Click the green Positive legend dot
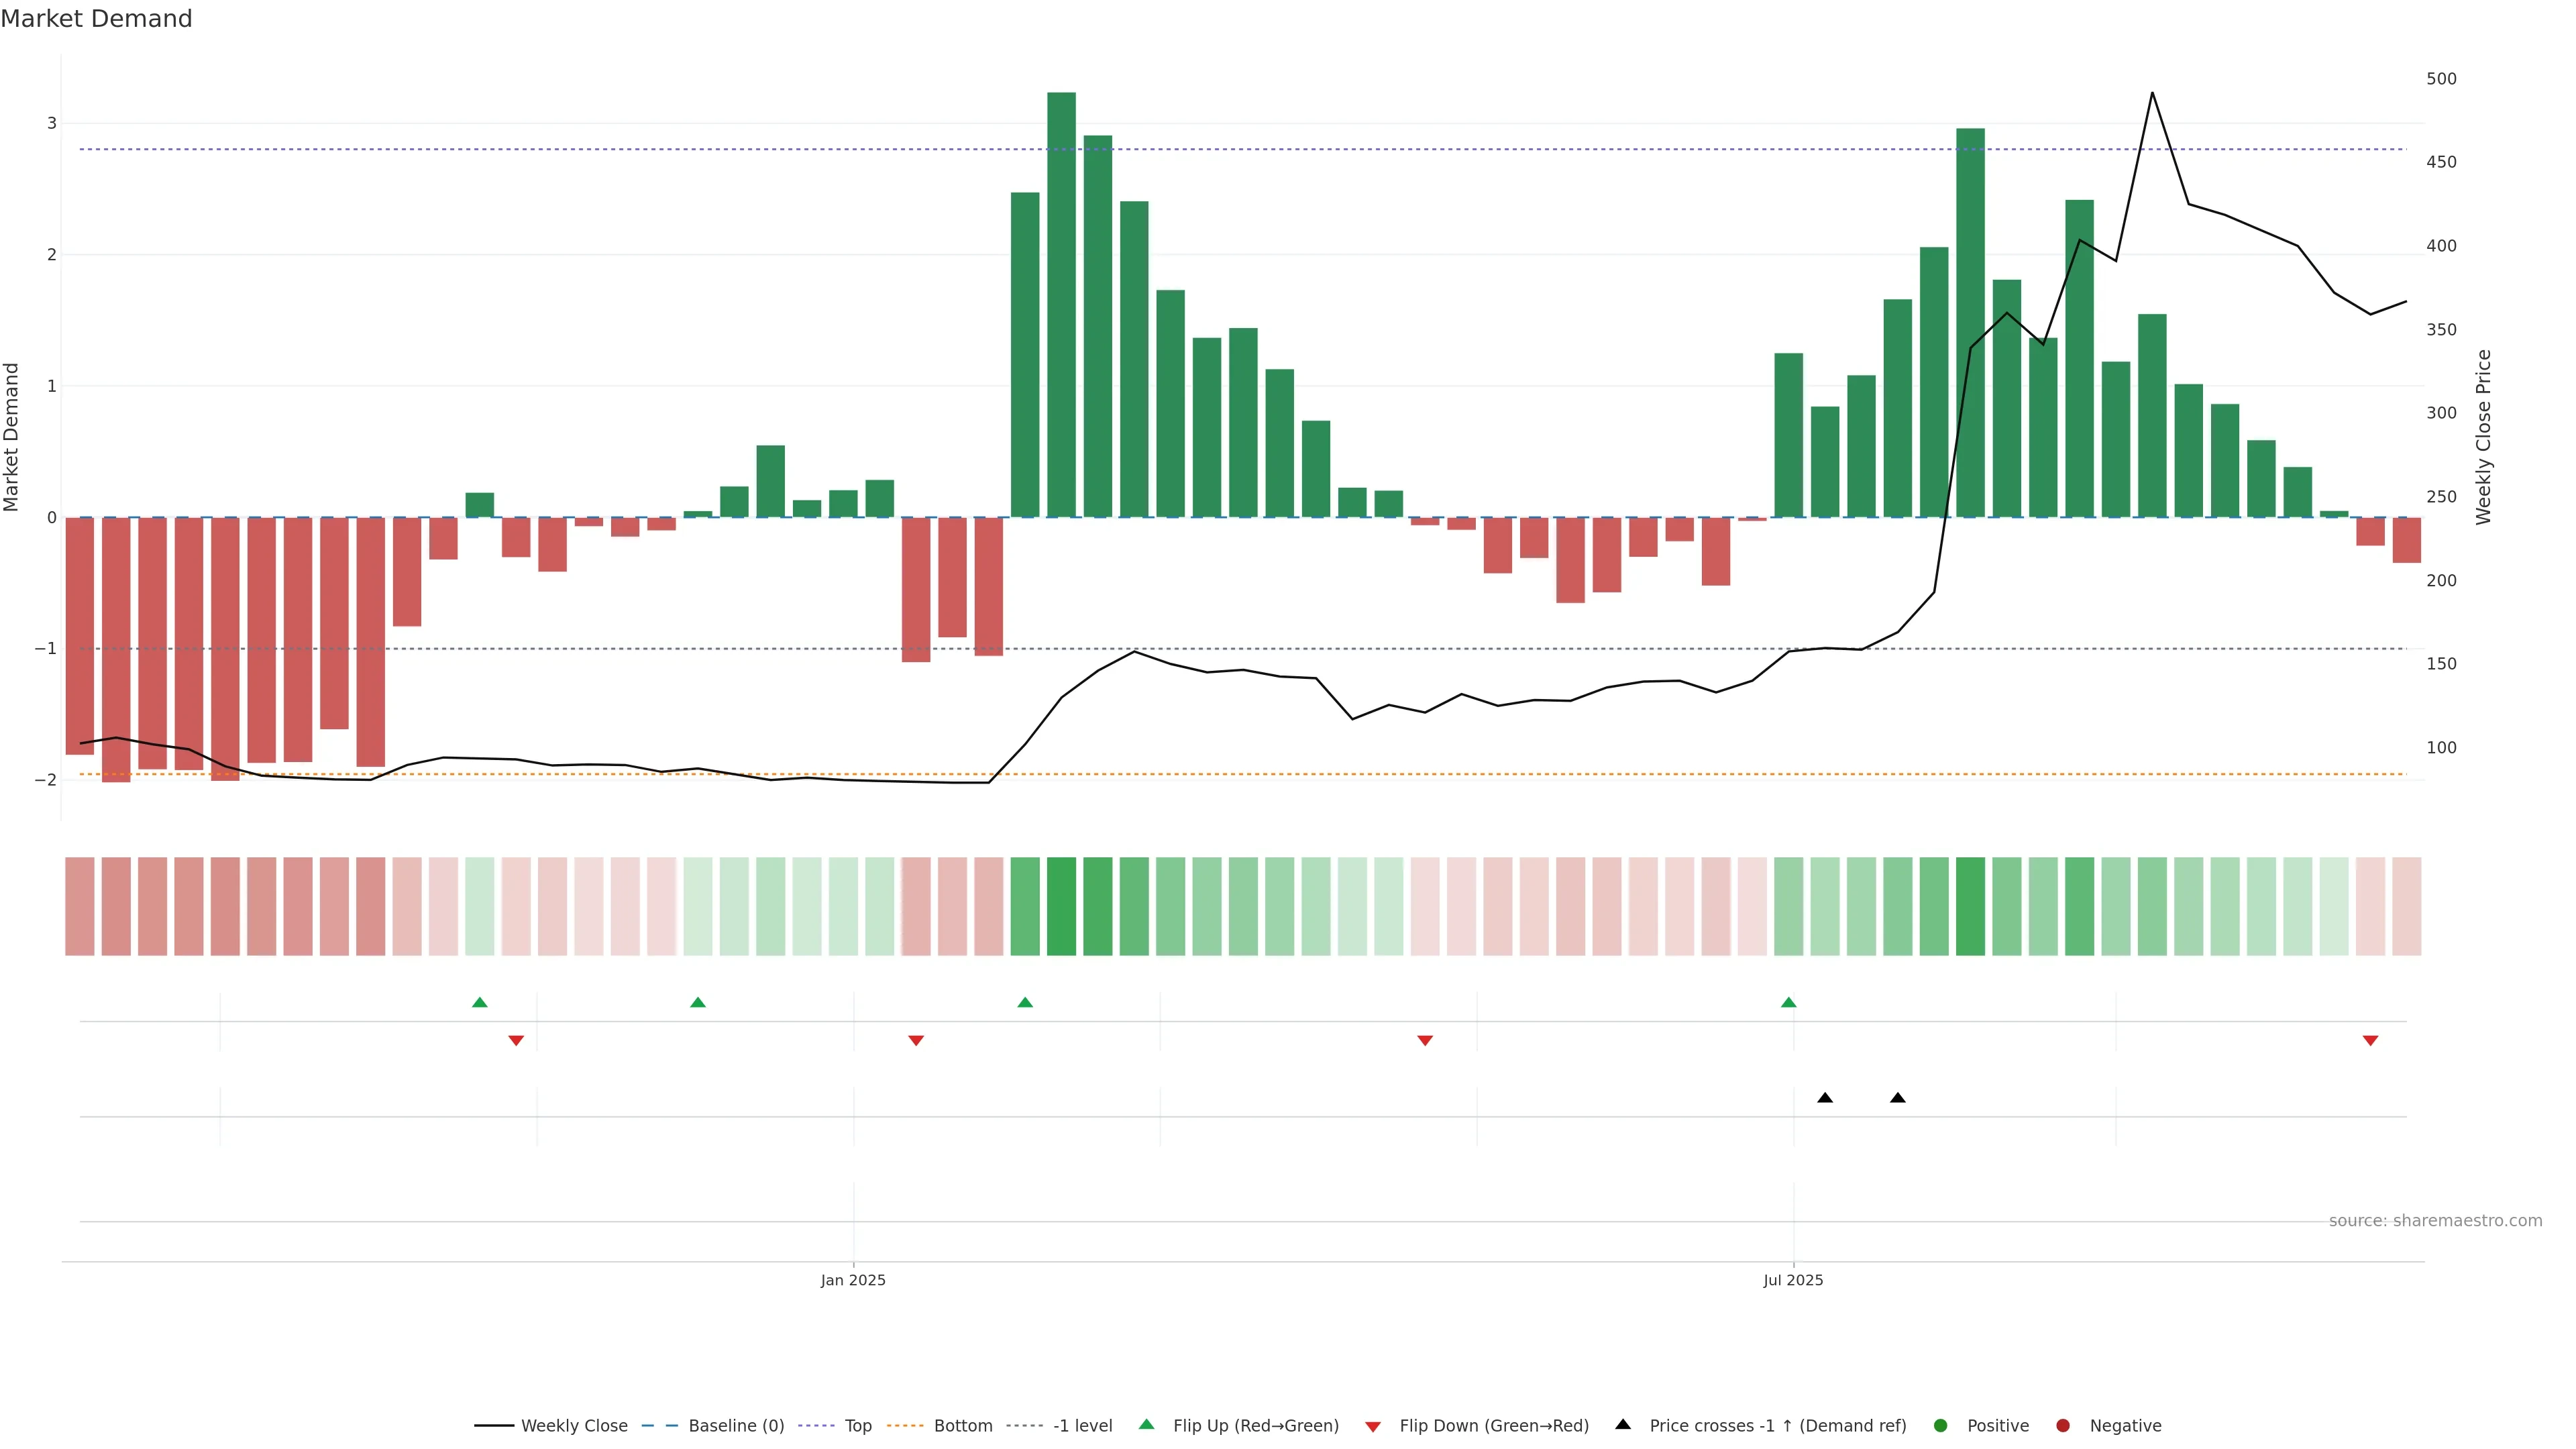Viewport: 2576px width, 1449px height. coord(1941,1426)
